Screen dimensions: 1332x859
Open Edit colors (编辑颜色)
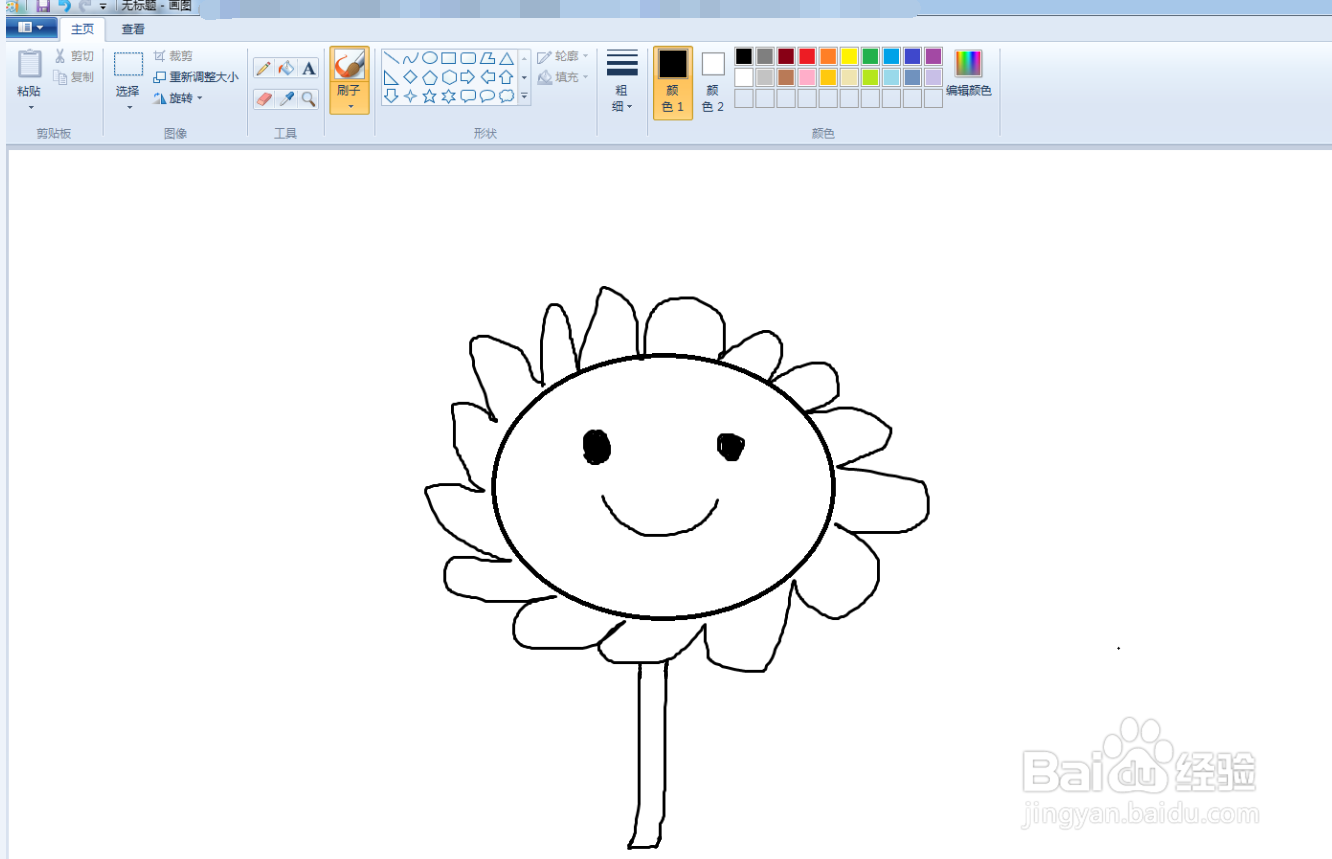tap(968, 74)
